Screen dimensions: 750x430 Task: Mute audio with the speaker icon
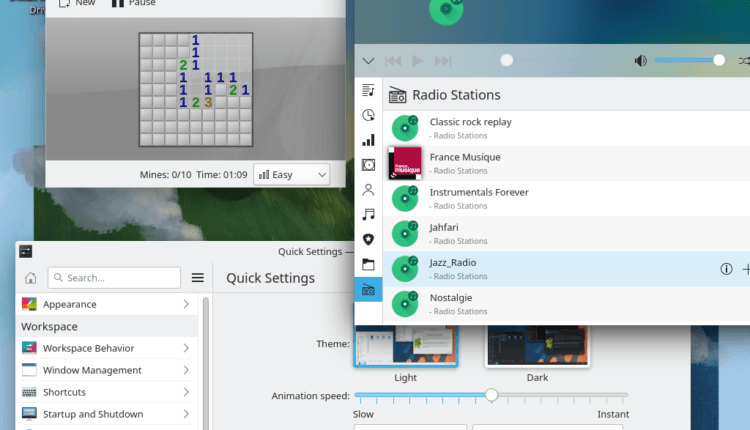(x=640, y=61)
